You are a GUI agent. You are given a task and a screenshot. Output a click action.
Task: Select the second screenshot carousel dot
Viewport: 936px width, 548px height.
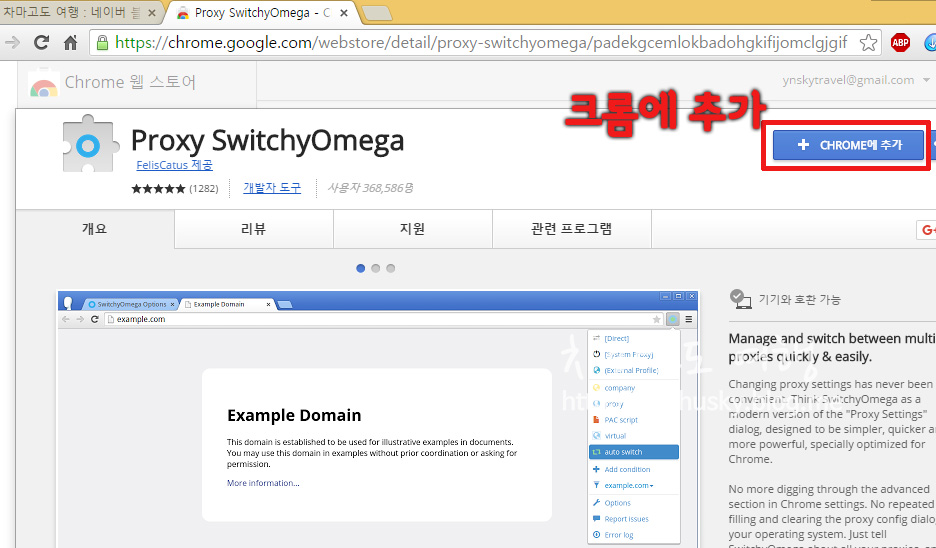coord(375,269)
